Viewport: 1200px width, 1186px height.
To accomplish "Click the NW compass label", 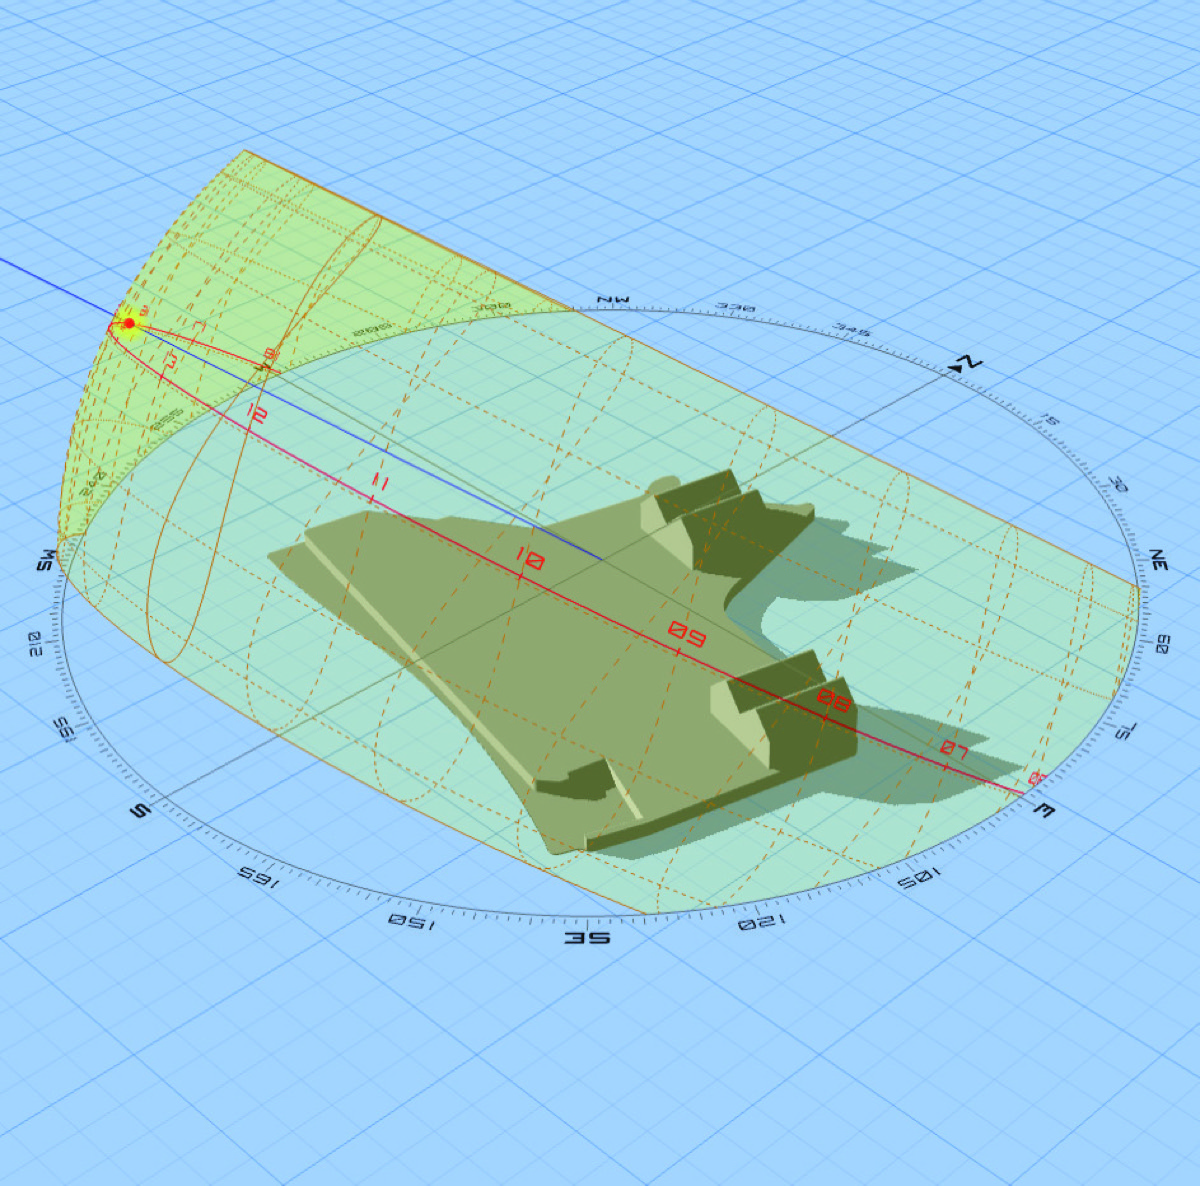I will (611, 299).
